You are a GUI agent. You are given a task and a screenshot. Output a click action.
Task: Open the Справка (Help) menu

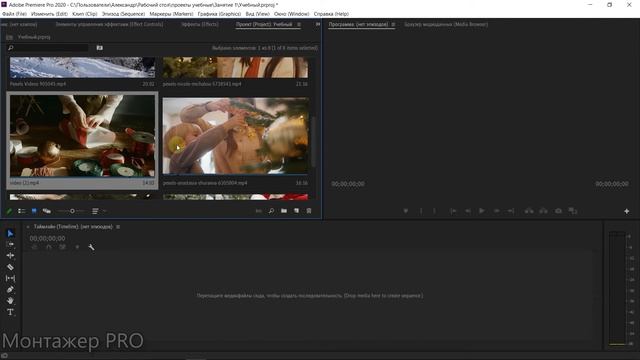[331, 14]
